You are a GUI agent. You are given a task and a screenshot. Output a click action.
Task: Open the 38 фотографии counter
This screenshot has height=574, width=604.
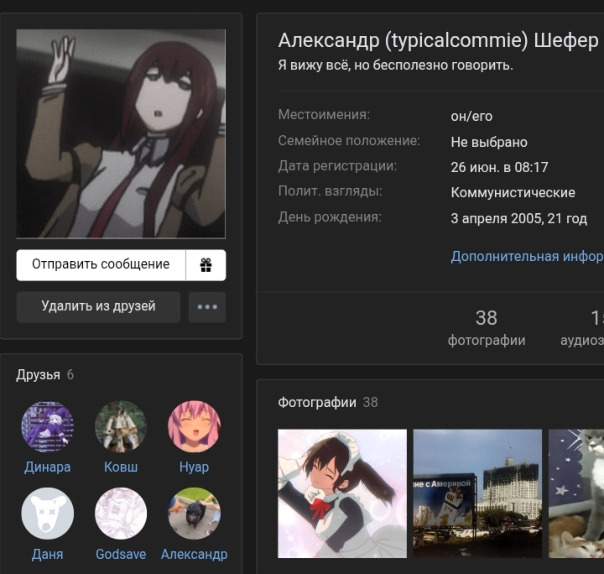coord(487,328)
